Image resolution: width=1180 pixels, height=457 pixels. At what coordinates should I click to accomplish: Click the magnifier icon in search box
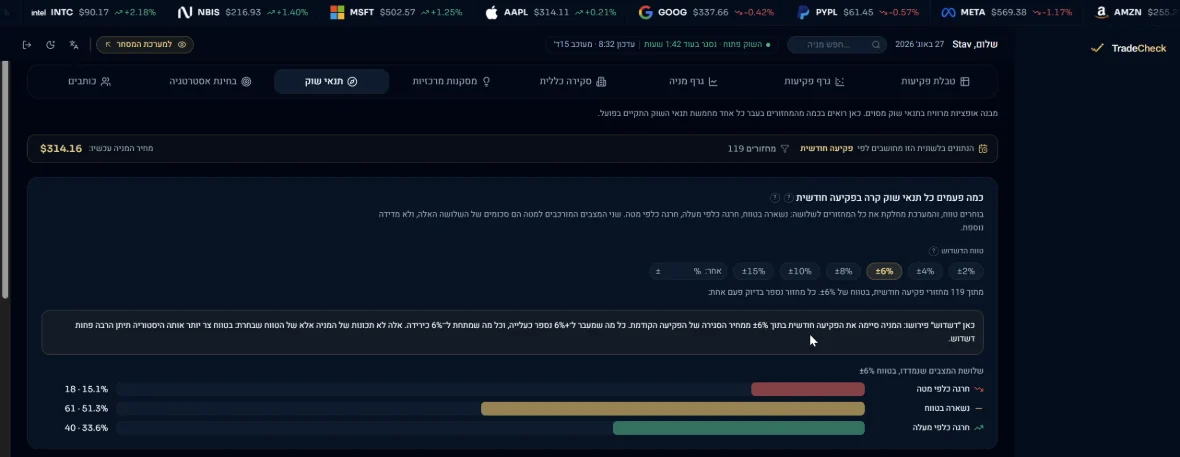click(x=875, y=44)
